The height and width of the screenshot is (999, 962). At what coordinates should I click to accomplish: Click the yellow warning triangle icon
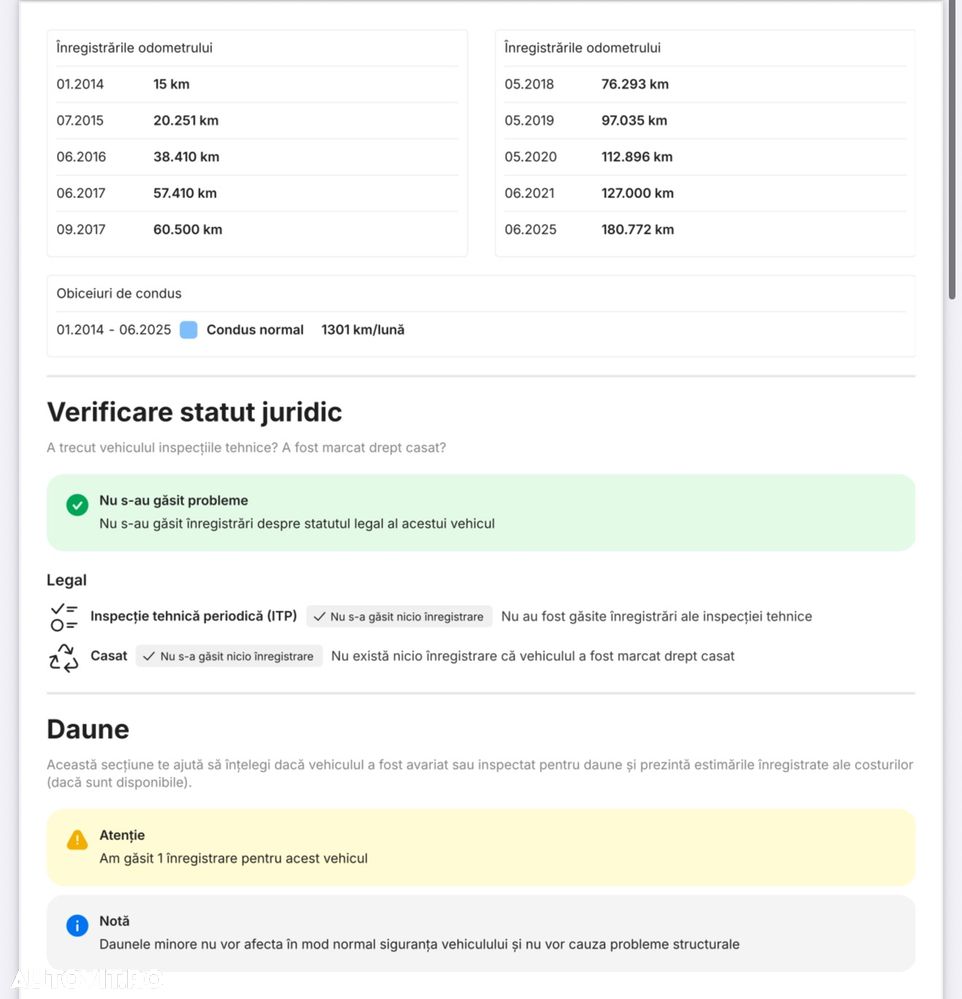click(x=77, y=840)
